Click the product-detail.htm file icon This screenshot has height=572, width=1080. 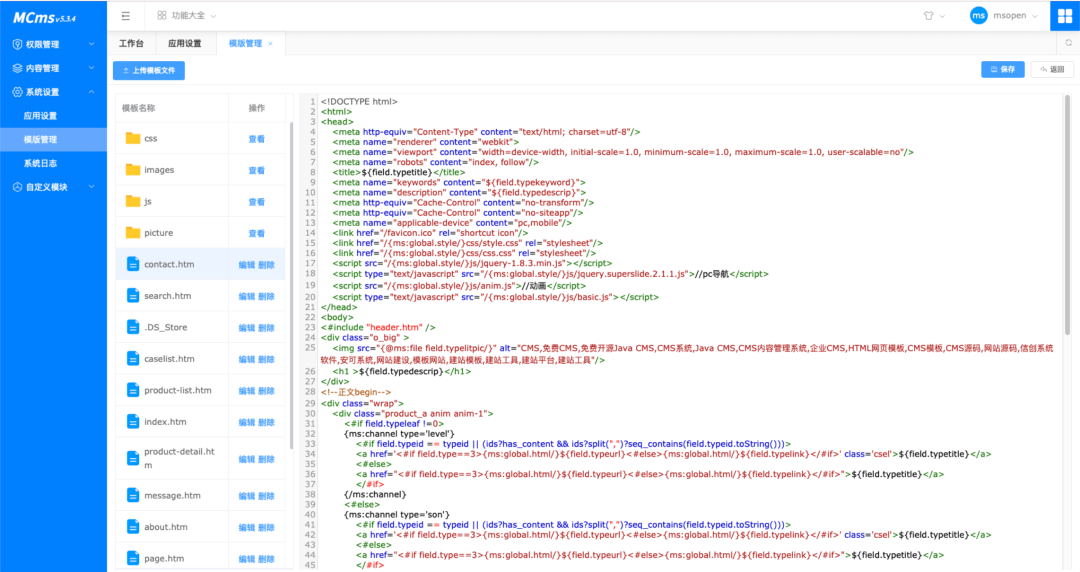133,458
